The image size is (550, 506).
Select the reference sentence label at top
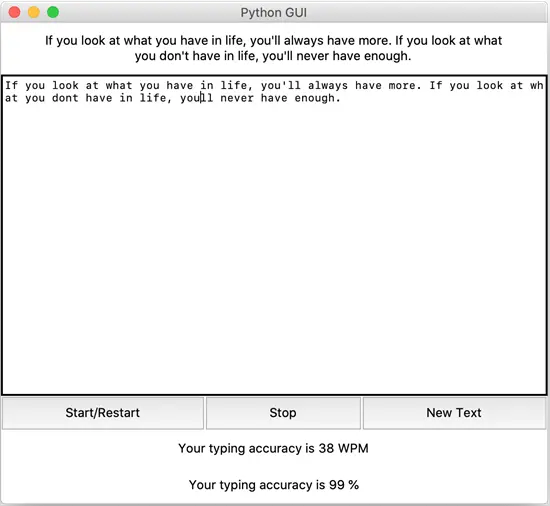273,48
